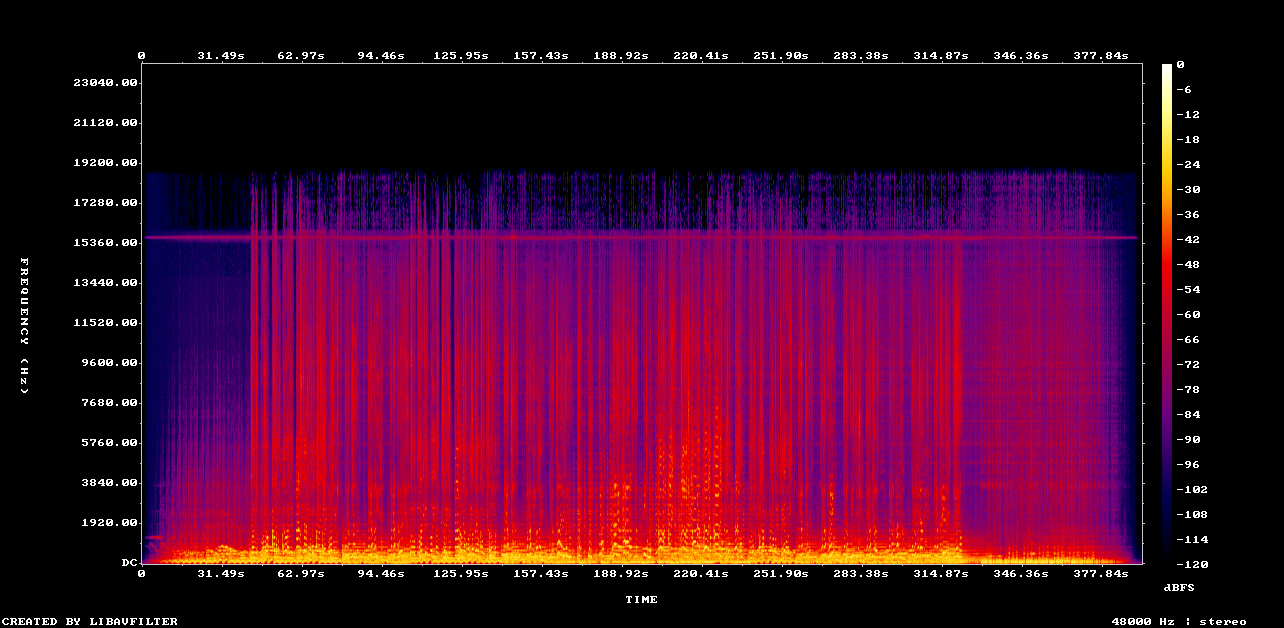This screenshot has height=628, width=1284.
Task: Click the 62.97s marker on bottom time axis
Action: point(300,574)
